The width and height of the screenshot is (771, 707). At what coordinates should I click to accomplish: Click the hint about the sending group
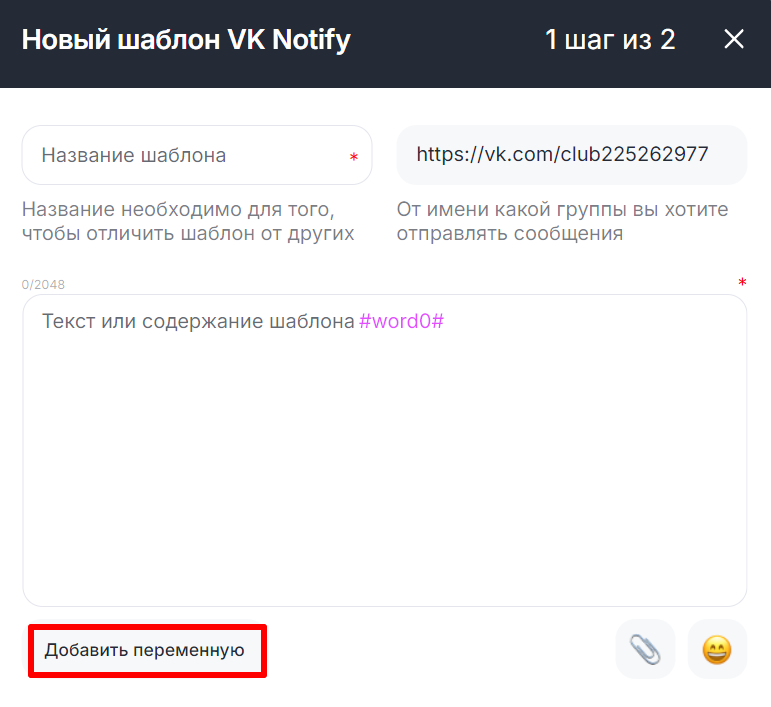coord(562,222)
